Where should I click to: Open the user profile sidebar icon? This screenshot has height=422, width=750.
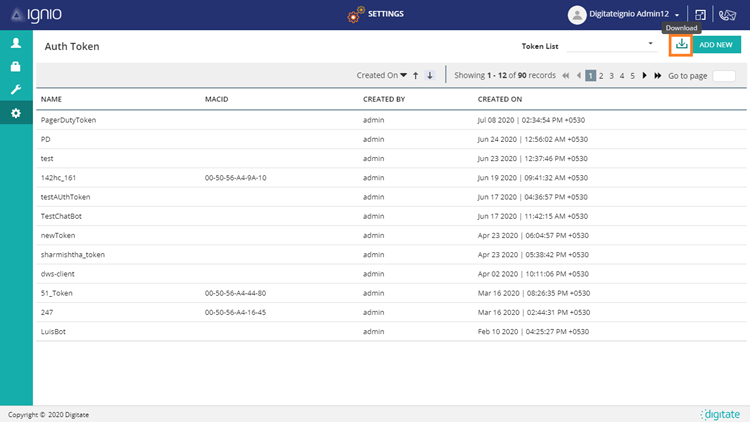point(16,44)
